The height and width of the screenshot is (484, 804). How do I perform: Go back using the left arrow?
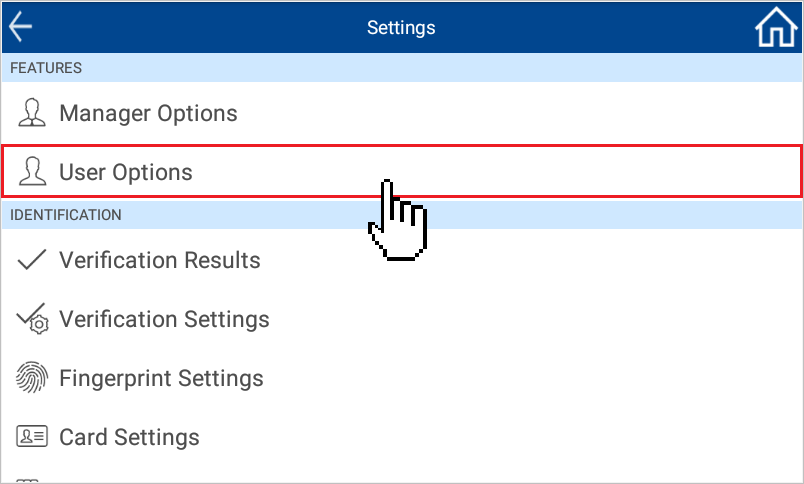point(21,27)
